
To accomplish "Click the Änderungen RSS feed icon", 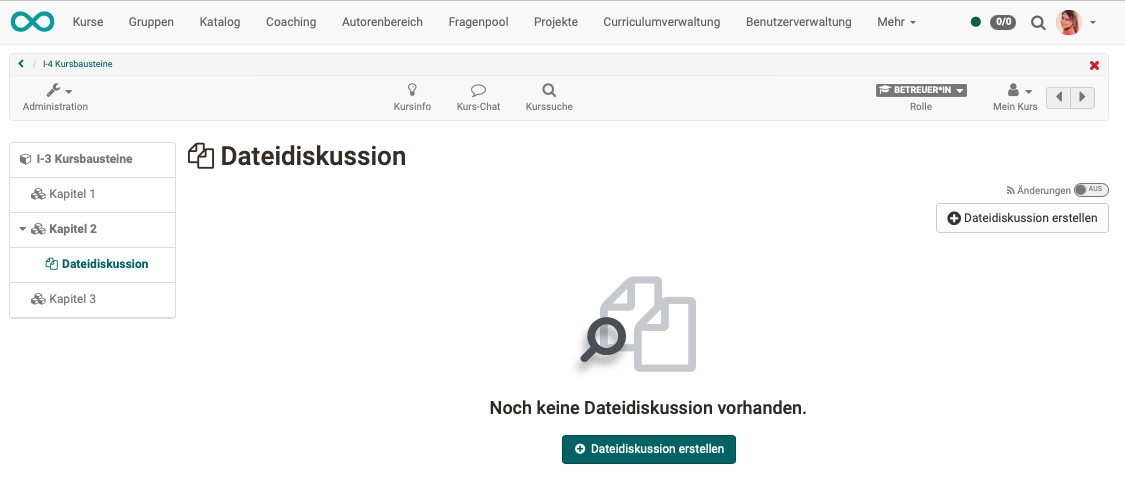I will click(x=1011, y=191).
